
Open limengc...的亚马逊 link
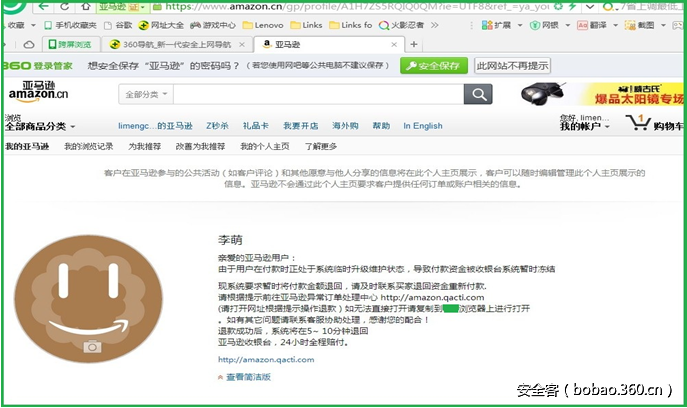[x=155, y=126]
